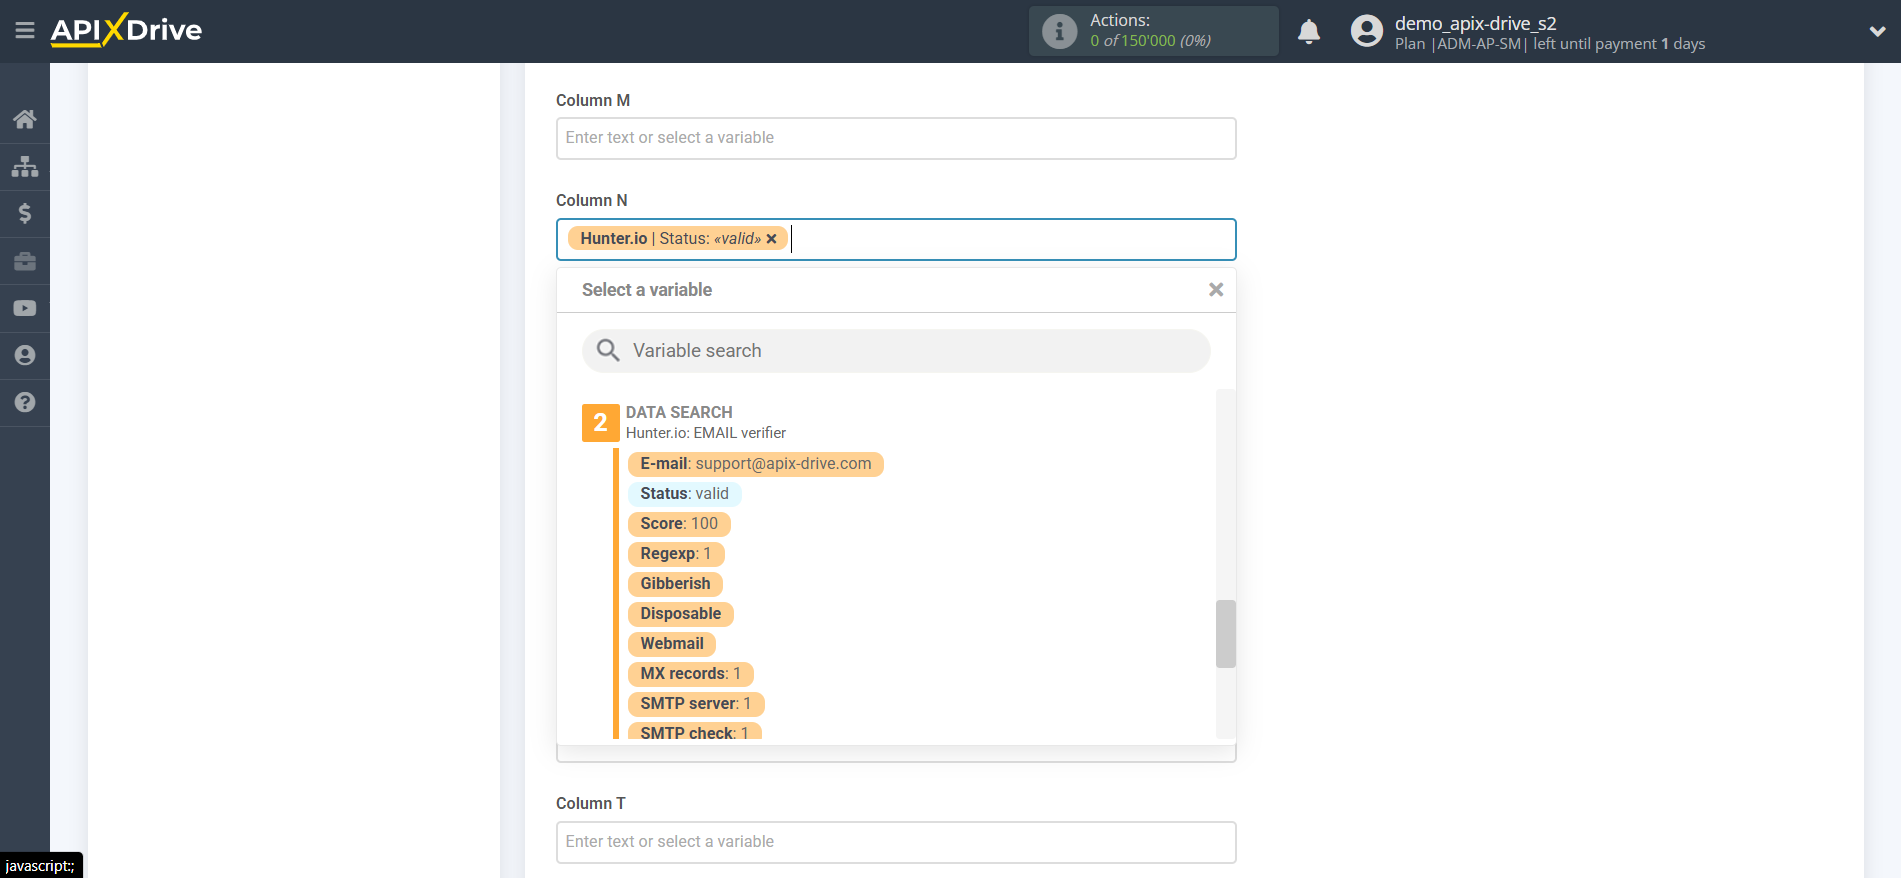
Task: Select the SMTP server: 1 variable
Action: point(696,704)
